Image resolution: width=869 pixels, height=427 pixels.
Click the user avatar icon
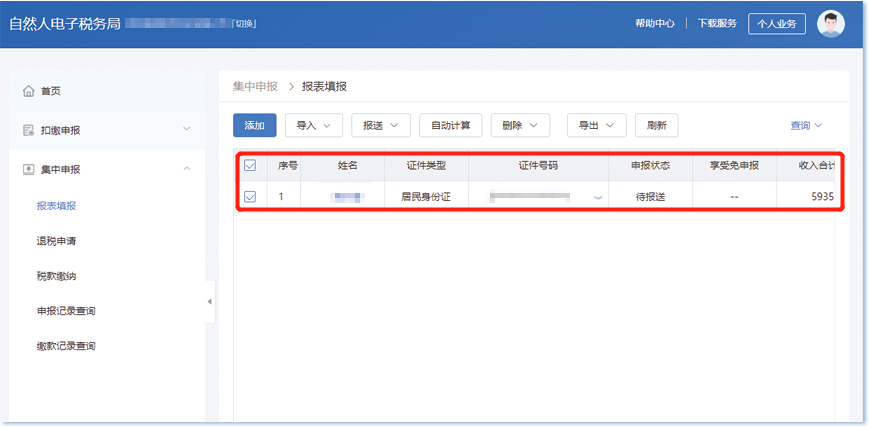coord(830,24)
